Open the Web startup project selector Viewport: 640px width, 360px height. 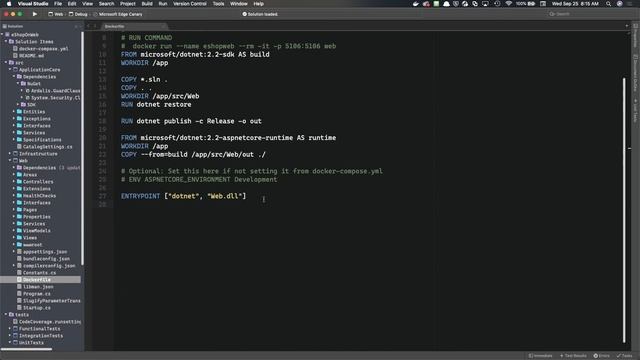click(x=56, y=14)
